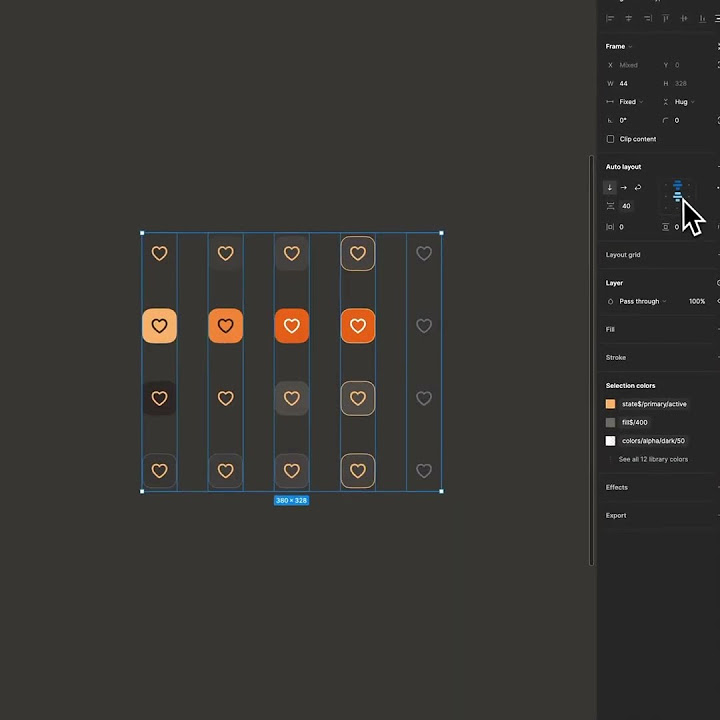The height and width of the screenshot is (720, 720).
Task: Click the properties panel vertical scrollbar
Action: point(591,360)
